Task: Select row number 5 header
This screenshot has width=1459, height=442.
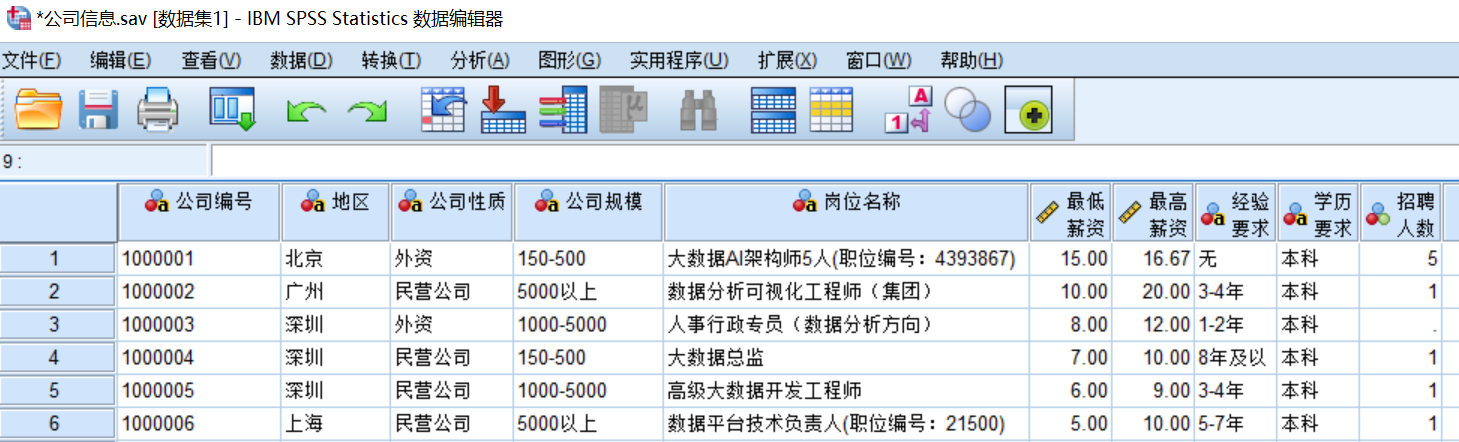Action: tap(58, 391)
